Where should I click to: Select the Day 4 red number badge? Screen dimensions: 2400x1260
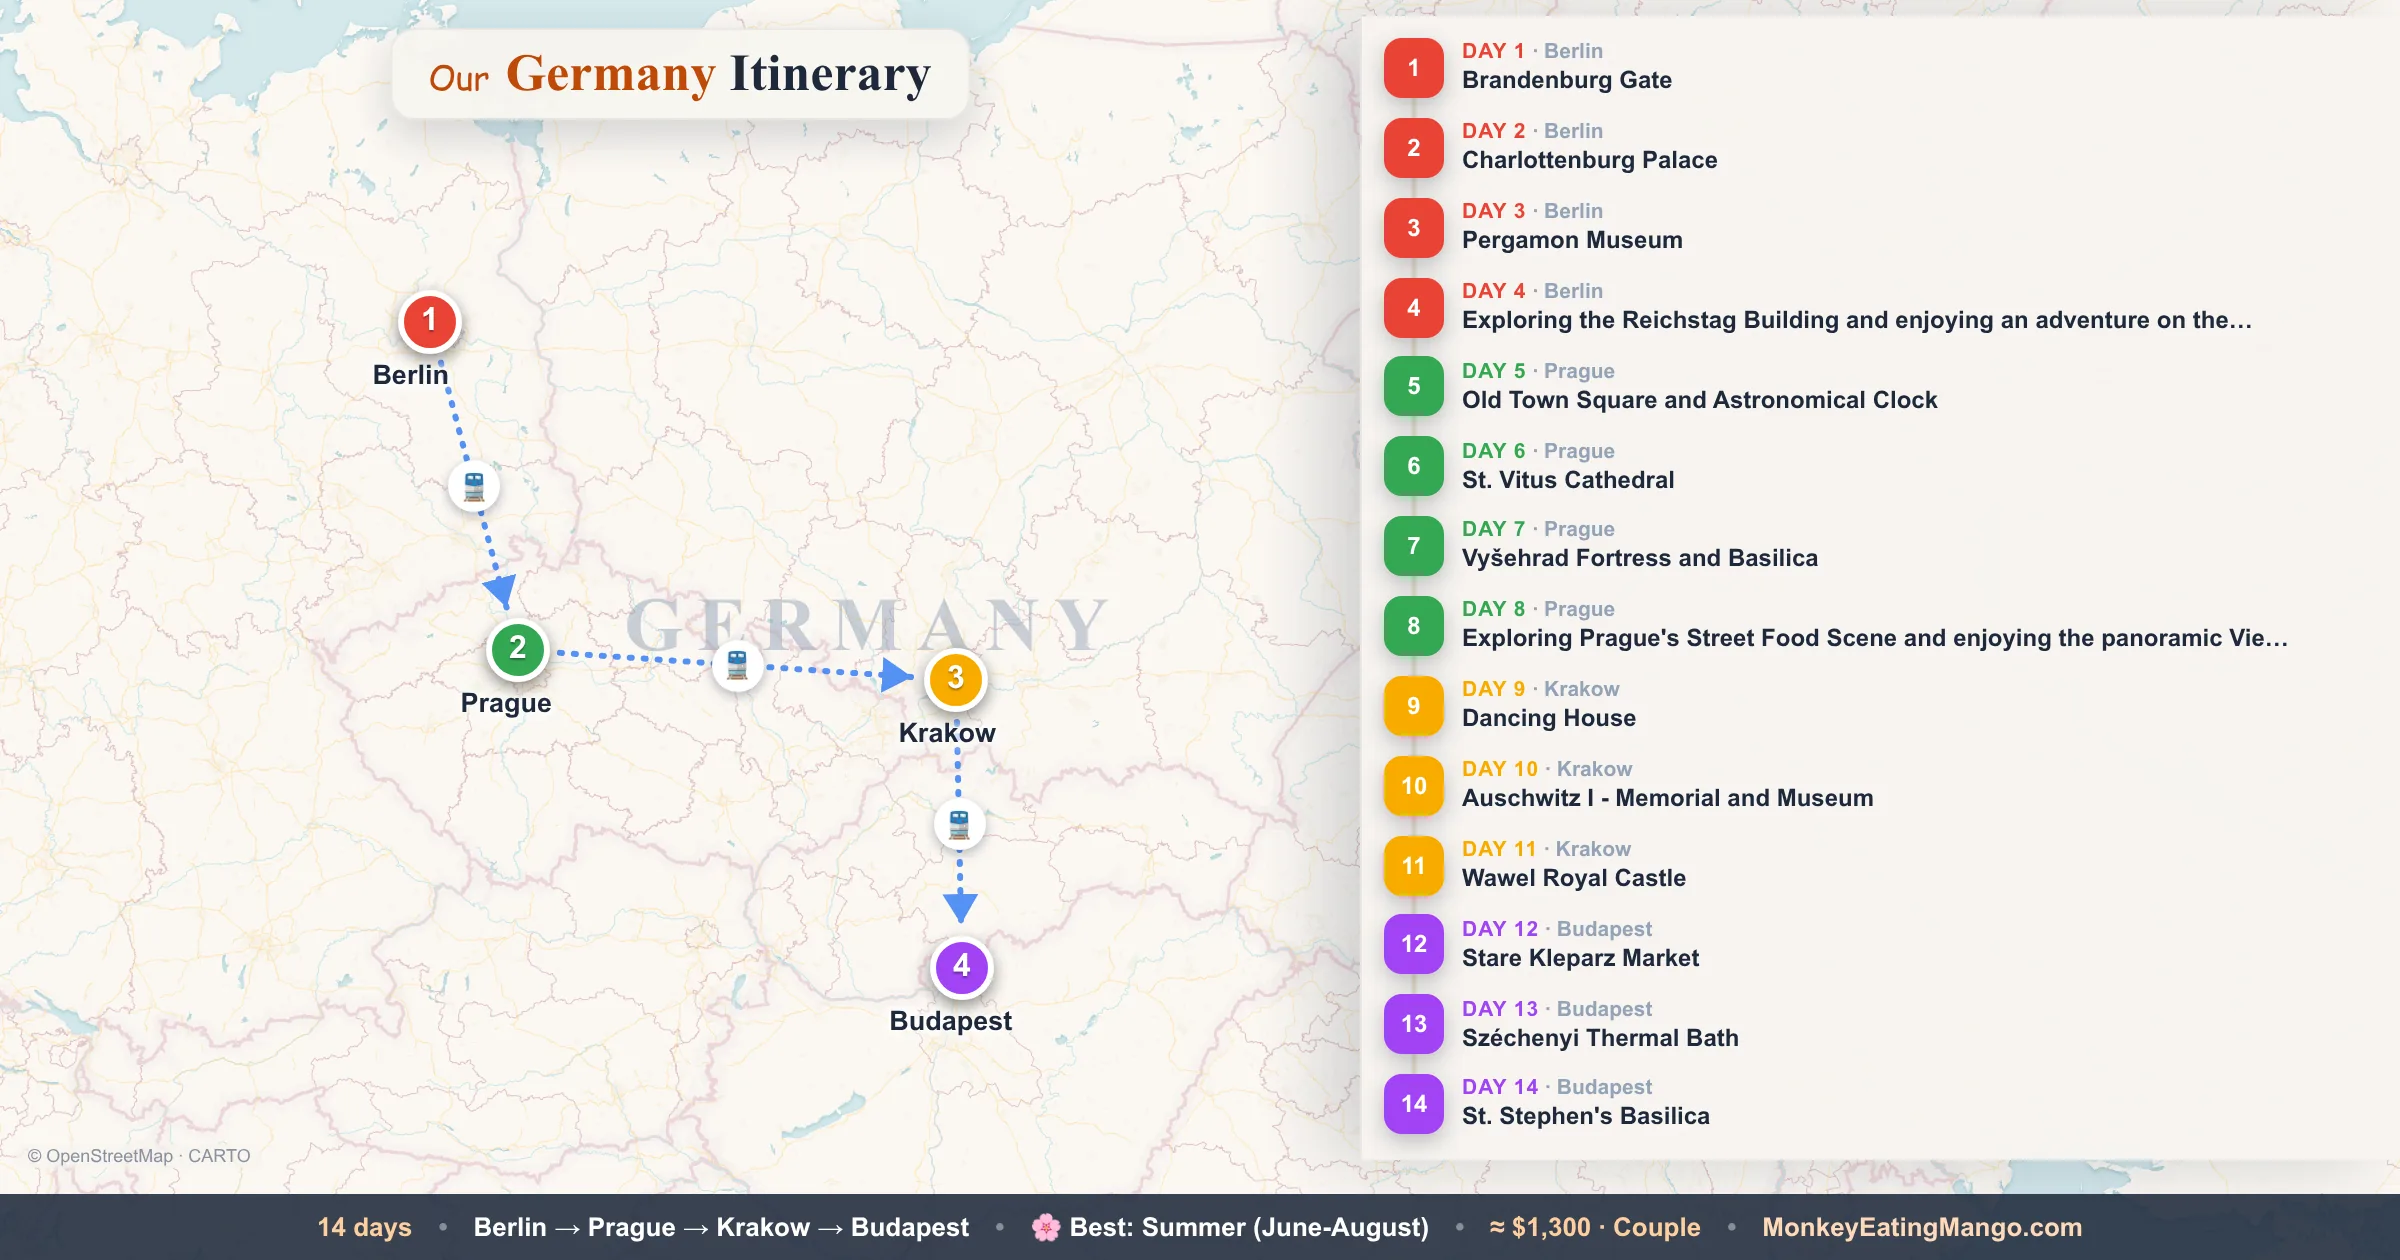tap(1413, 308)
